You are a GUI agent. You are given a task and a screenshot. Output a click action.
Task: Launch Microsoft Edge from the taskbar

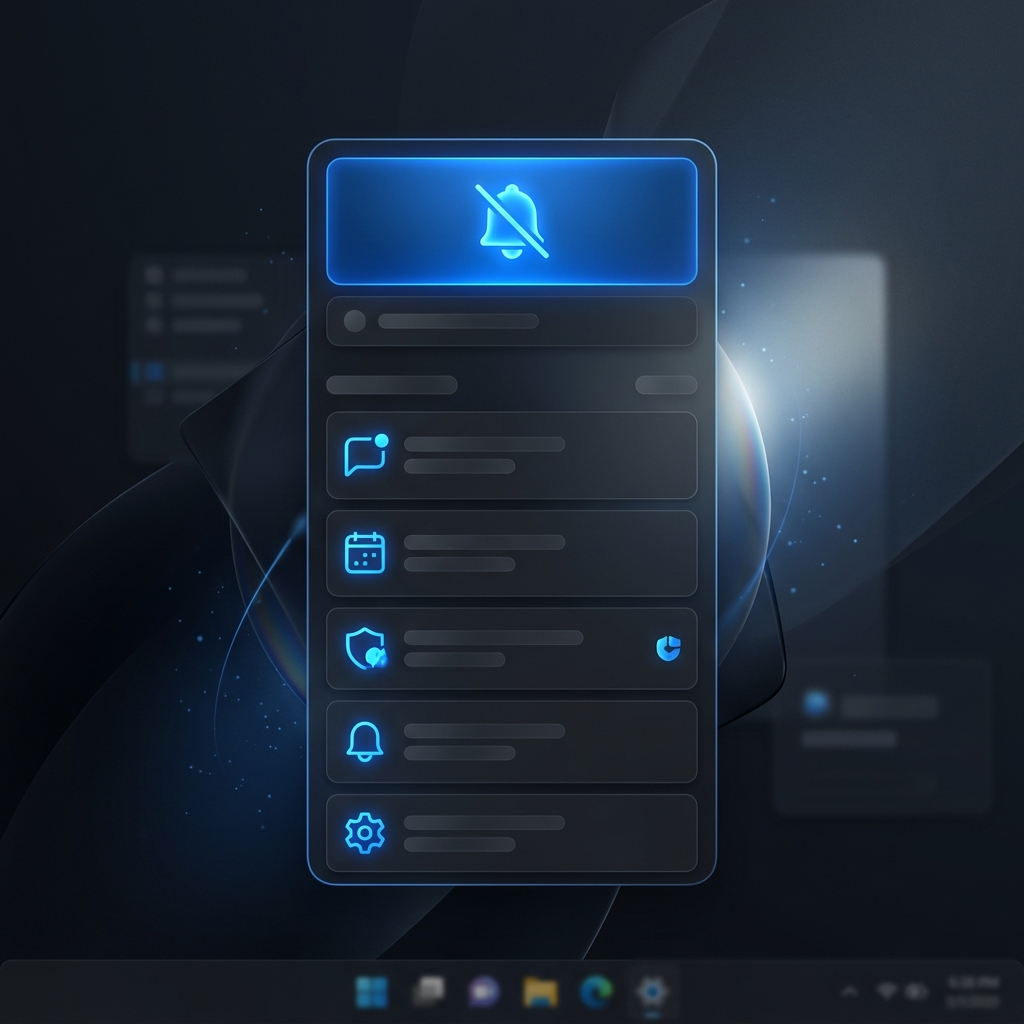click(596, 992)
